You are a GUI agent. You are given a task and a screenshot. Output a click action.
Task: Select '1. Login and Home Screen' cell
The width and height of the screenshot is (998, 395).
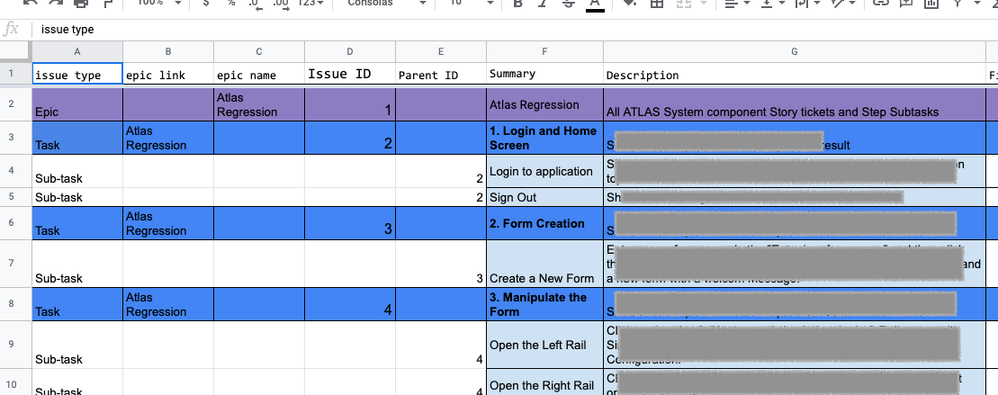click(x=545, y=137)
